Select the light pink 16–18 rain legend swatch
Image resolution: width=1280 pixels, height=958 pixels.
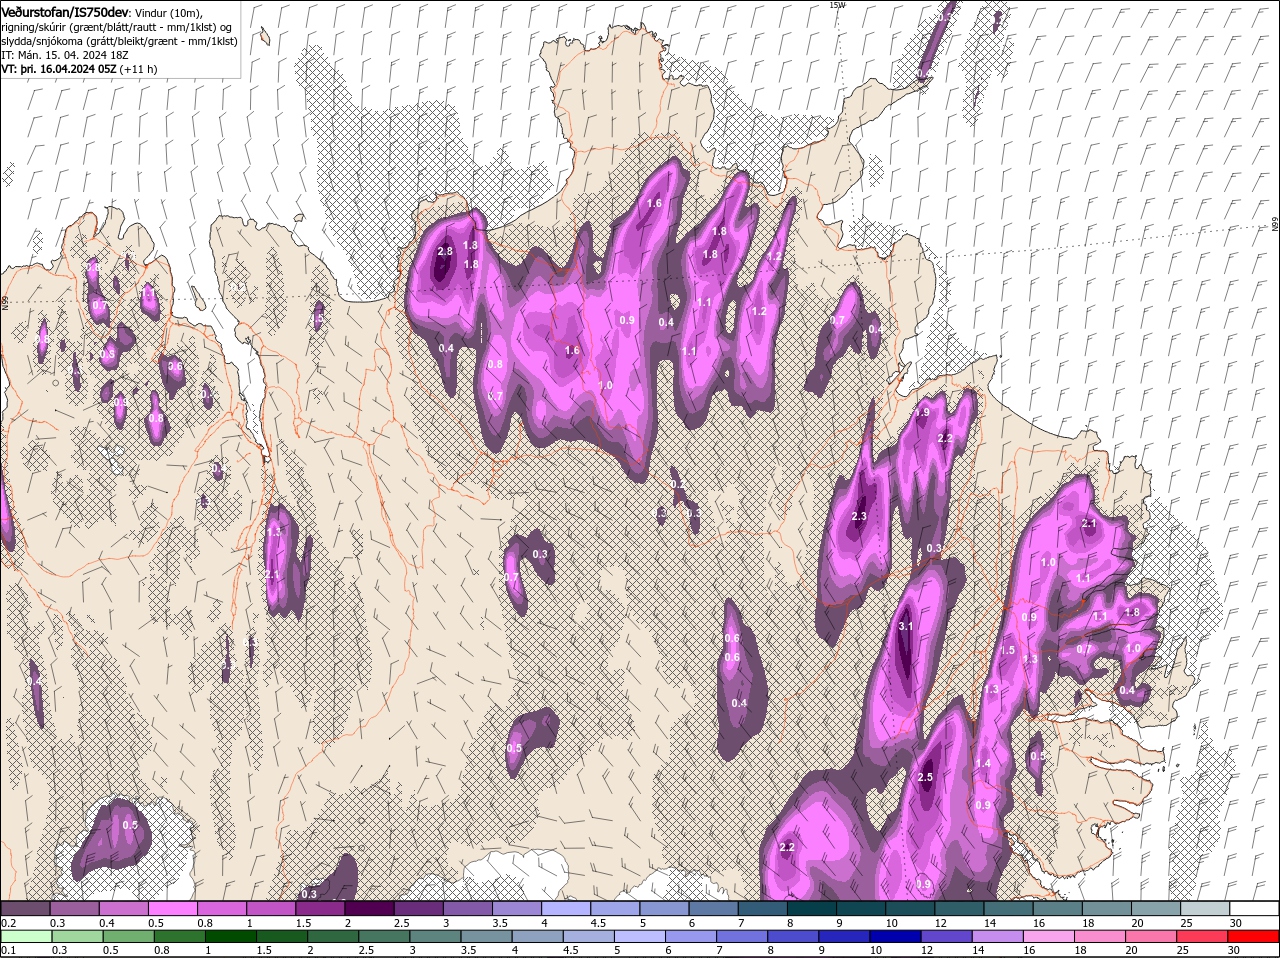pyautogui.click(x=1051, y=936)
